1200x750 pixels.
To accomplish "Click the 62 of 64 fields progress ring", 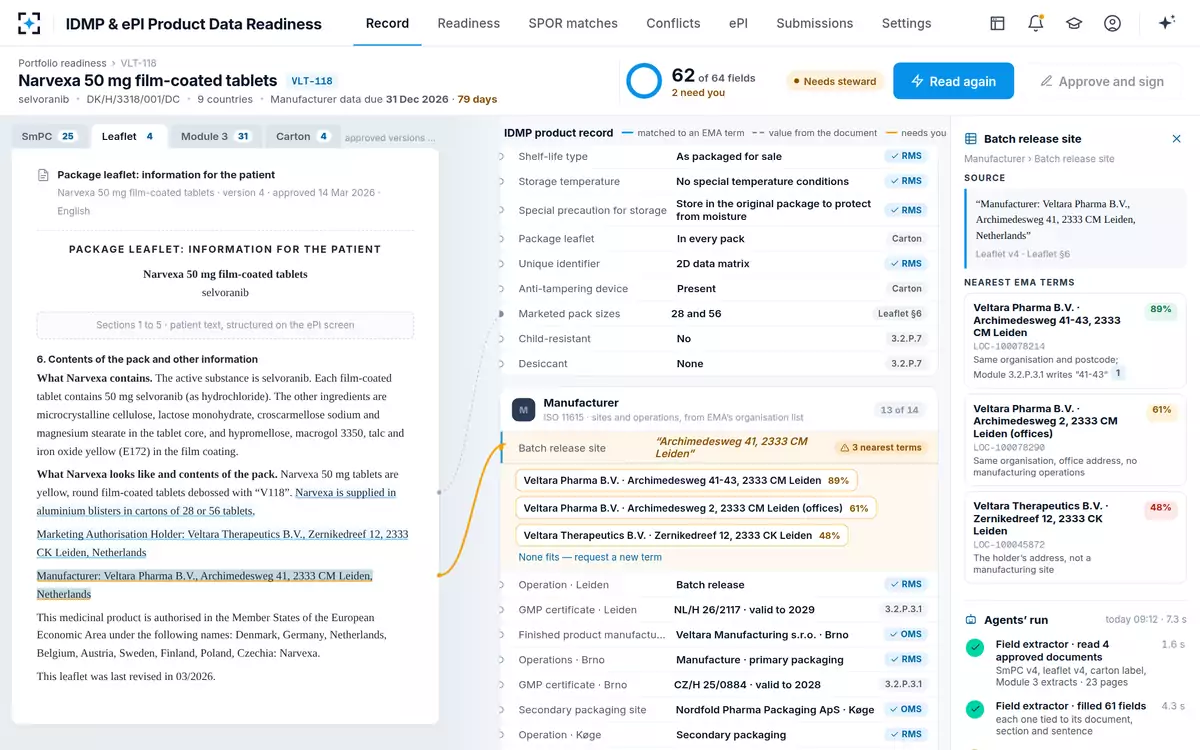I will point(644,81).
